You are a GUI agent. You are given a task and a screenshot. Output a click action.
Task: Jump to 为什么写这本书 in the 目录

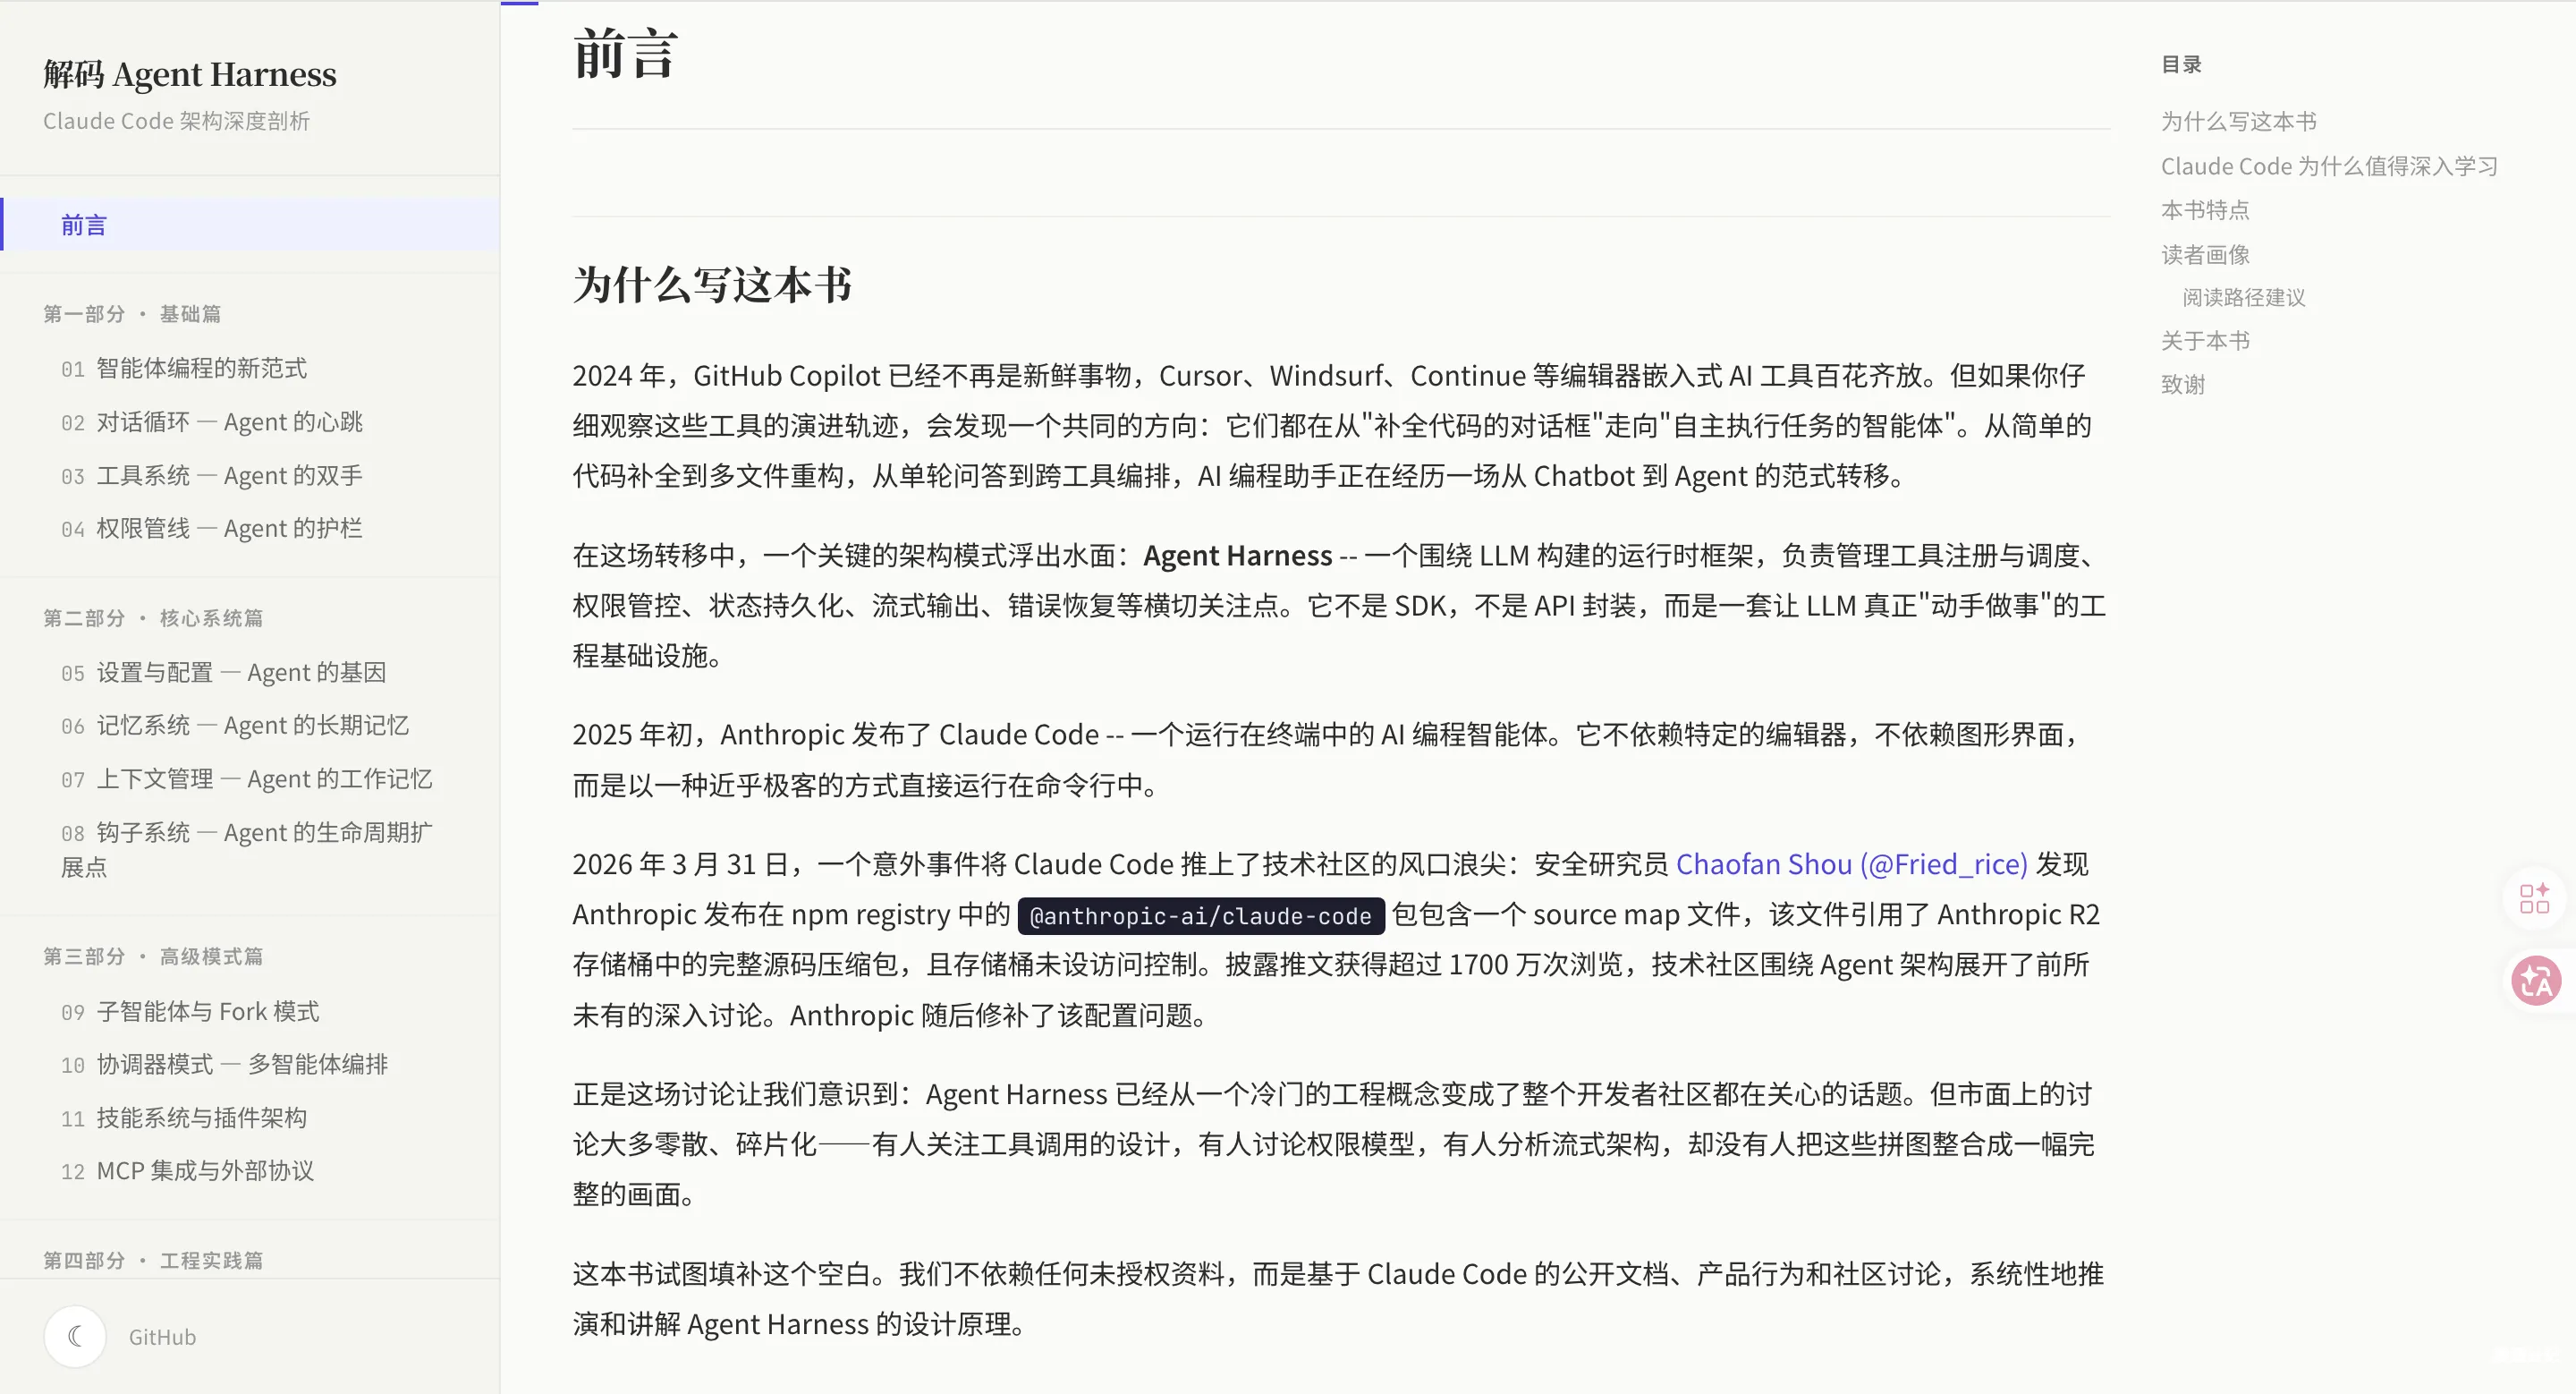pos(2240,120)
